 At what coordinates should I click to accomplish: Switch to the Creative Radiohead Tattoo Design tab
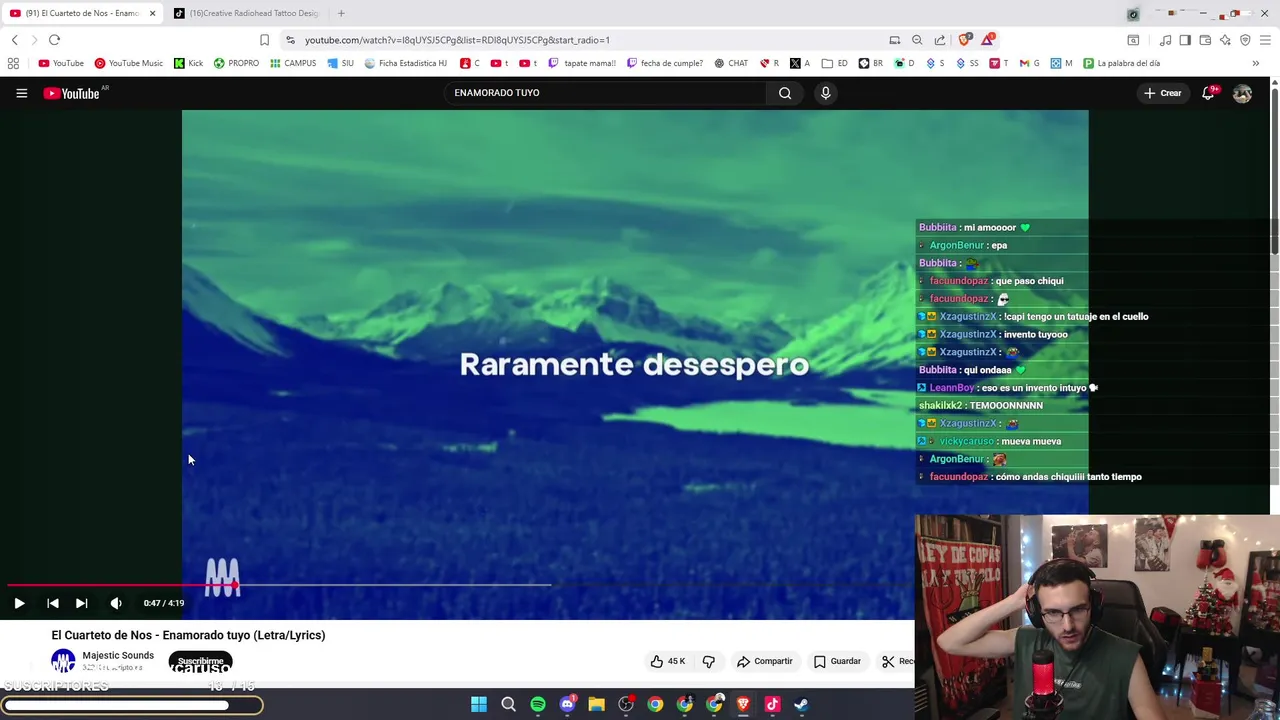coord(245,13)
